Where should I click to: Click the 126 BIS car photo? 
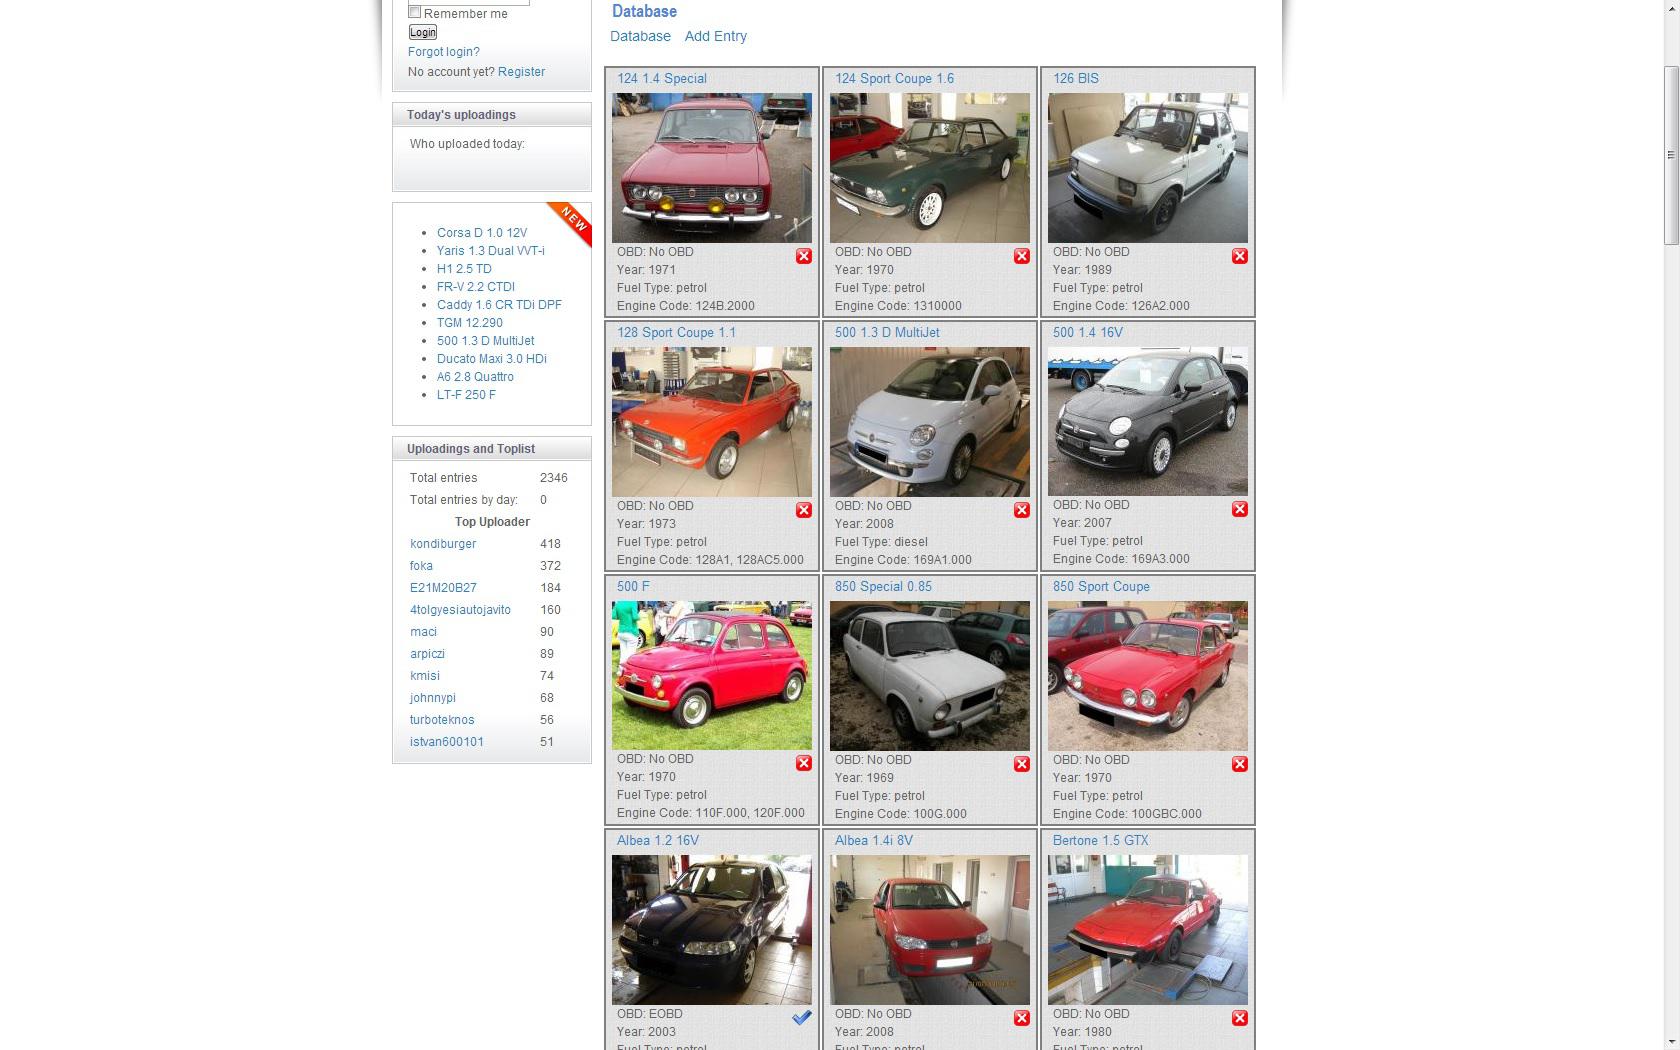[1148, 168]
